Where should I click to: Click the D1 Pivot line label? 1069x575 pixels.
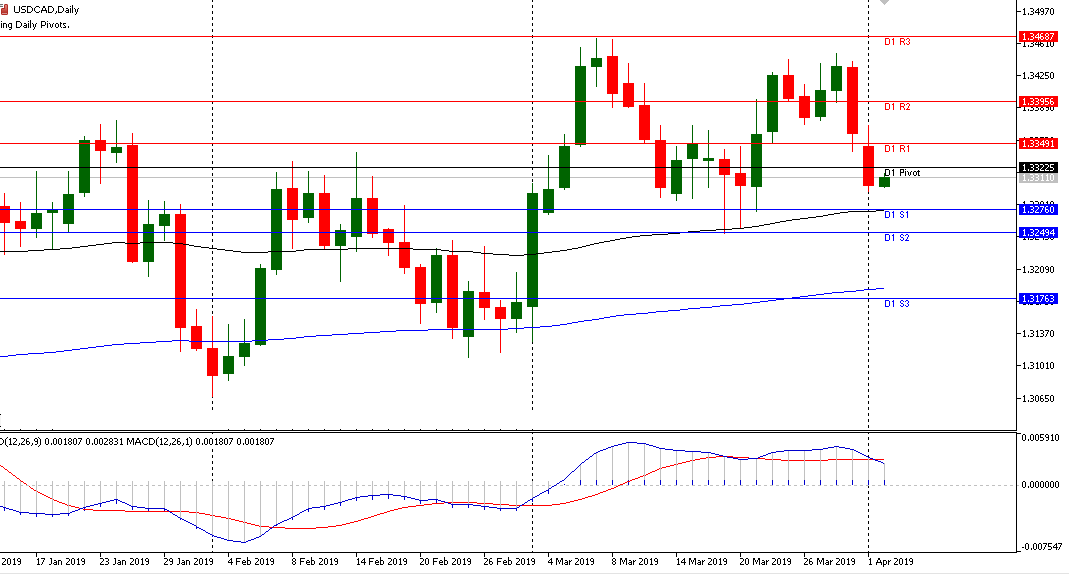[902, 173]
